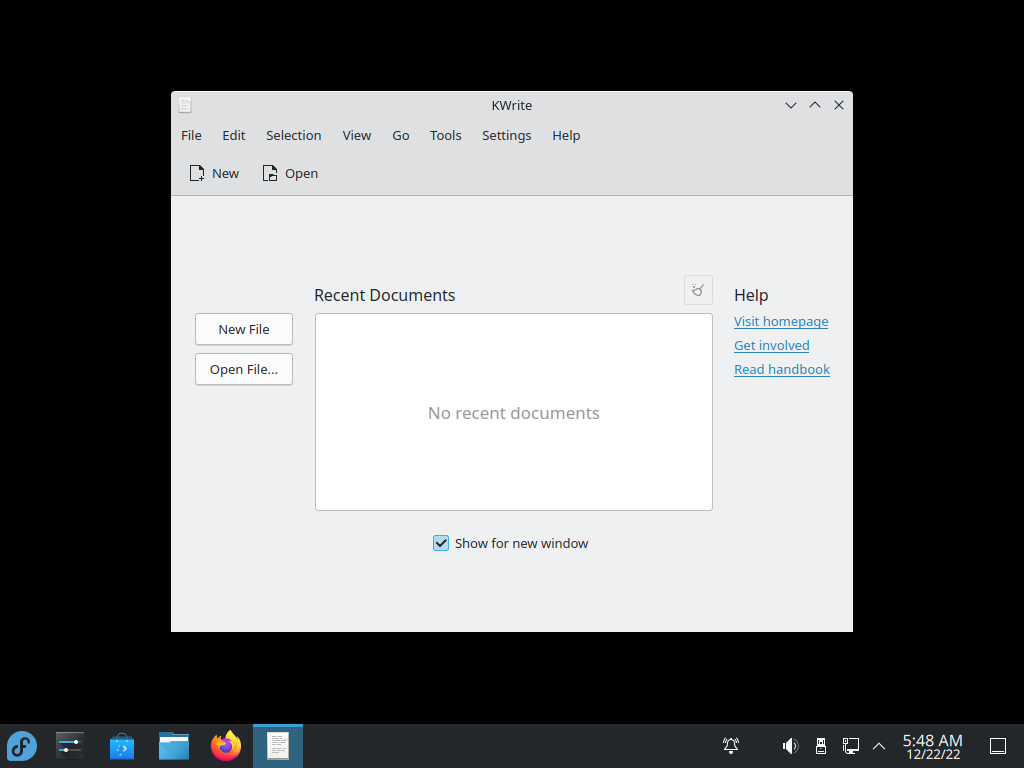Launch Firefox from the taskbar
Viewport: 1024px width, 768px height.
pyautogui.click(x=226, y=746)
